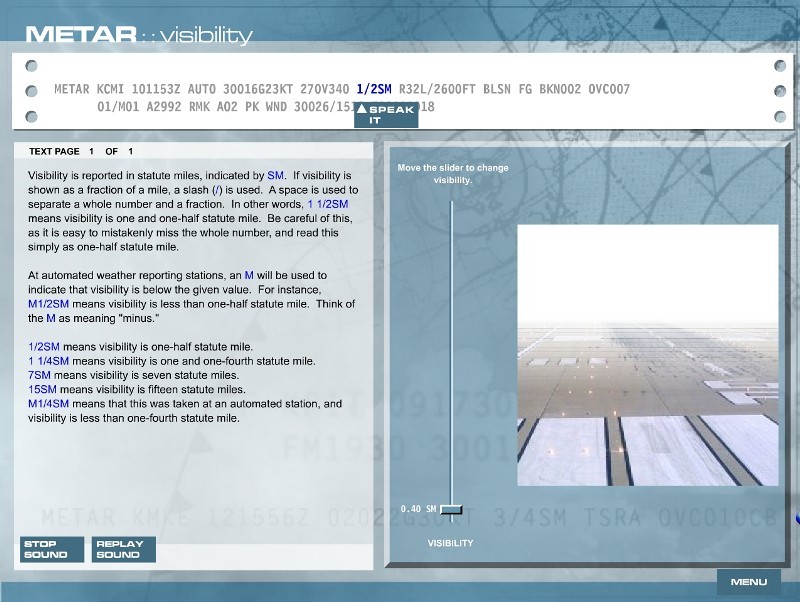Stop the sound narration
Image resolution: width=800 pixels, height=602 pixels.
point(46,549)
